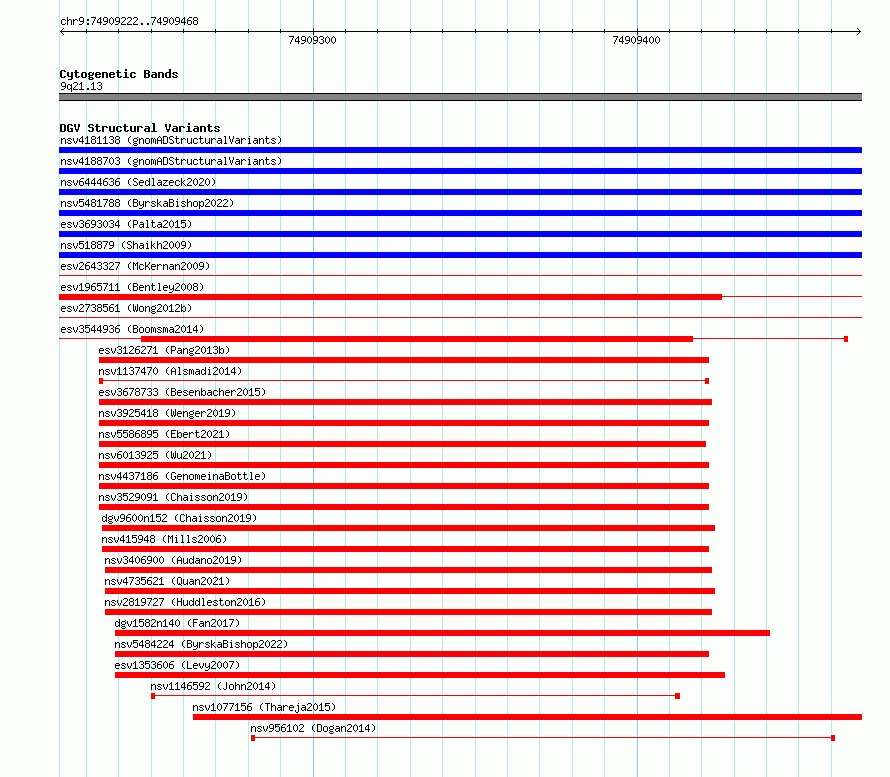Image resolution: width=890 pixels, height=777 pixels.
Task: Click nsv1137470 (Alsmadi2014) label
Action: pyautogui.click(x=170, y=371)
